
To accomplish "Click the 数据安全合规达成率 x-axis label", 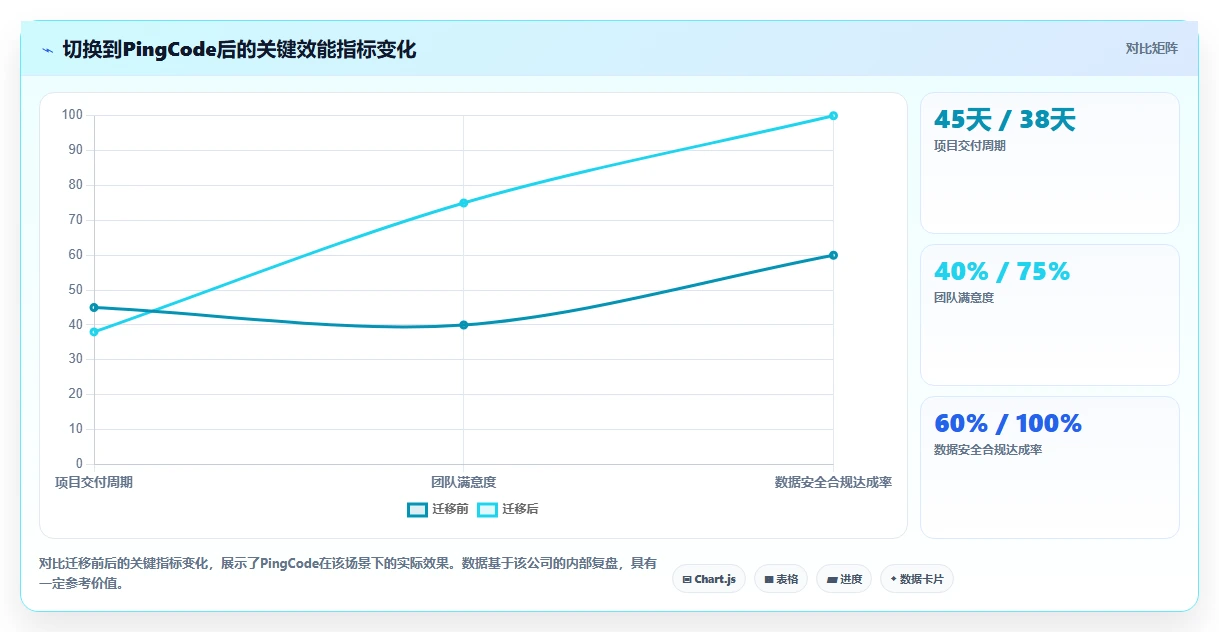I will pyautogui.click(x=833, y=482).
